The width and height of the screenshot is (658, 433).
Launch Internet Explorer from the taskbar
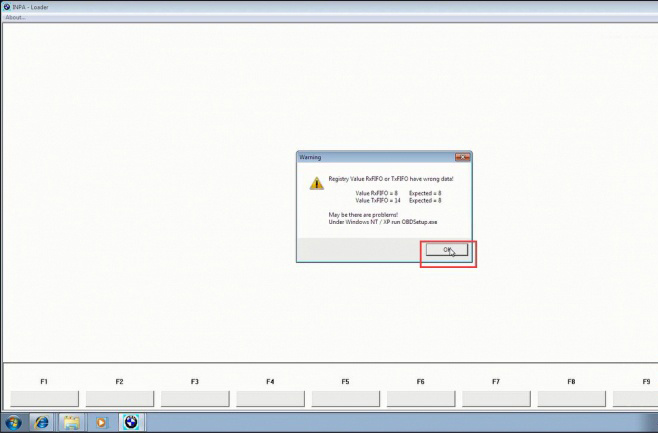click(41, 422)
